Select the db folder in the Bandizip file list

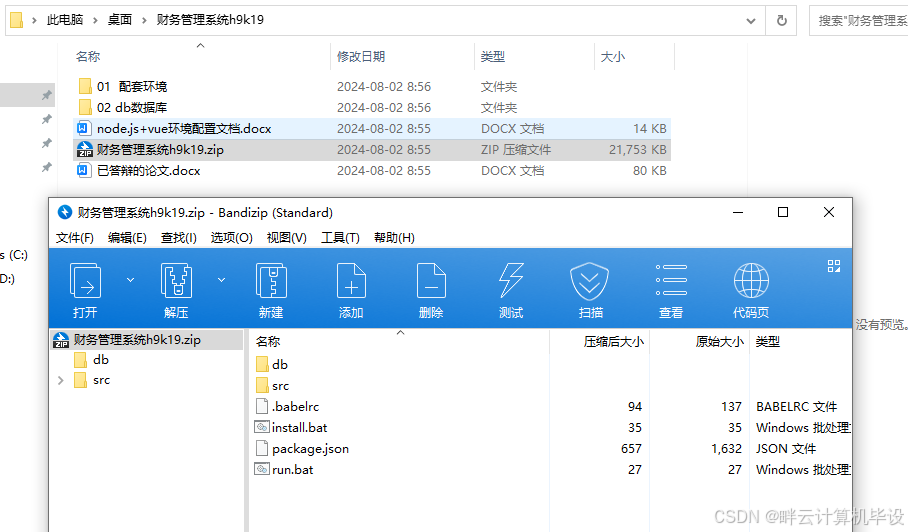point(272,365)
